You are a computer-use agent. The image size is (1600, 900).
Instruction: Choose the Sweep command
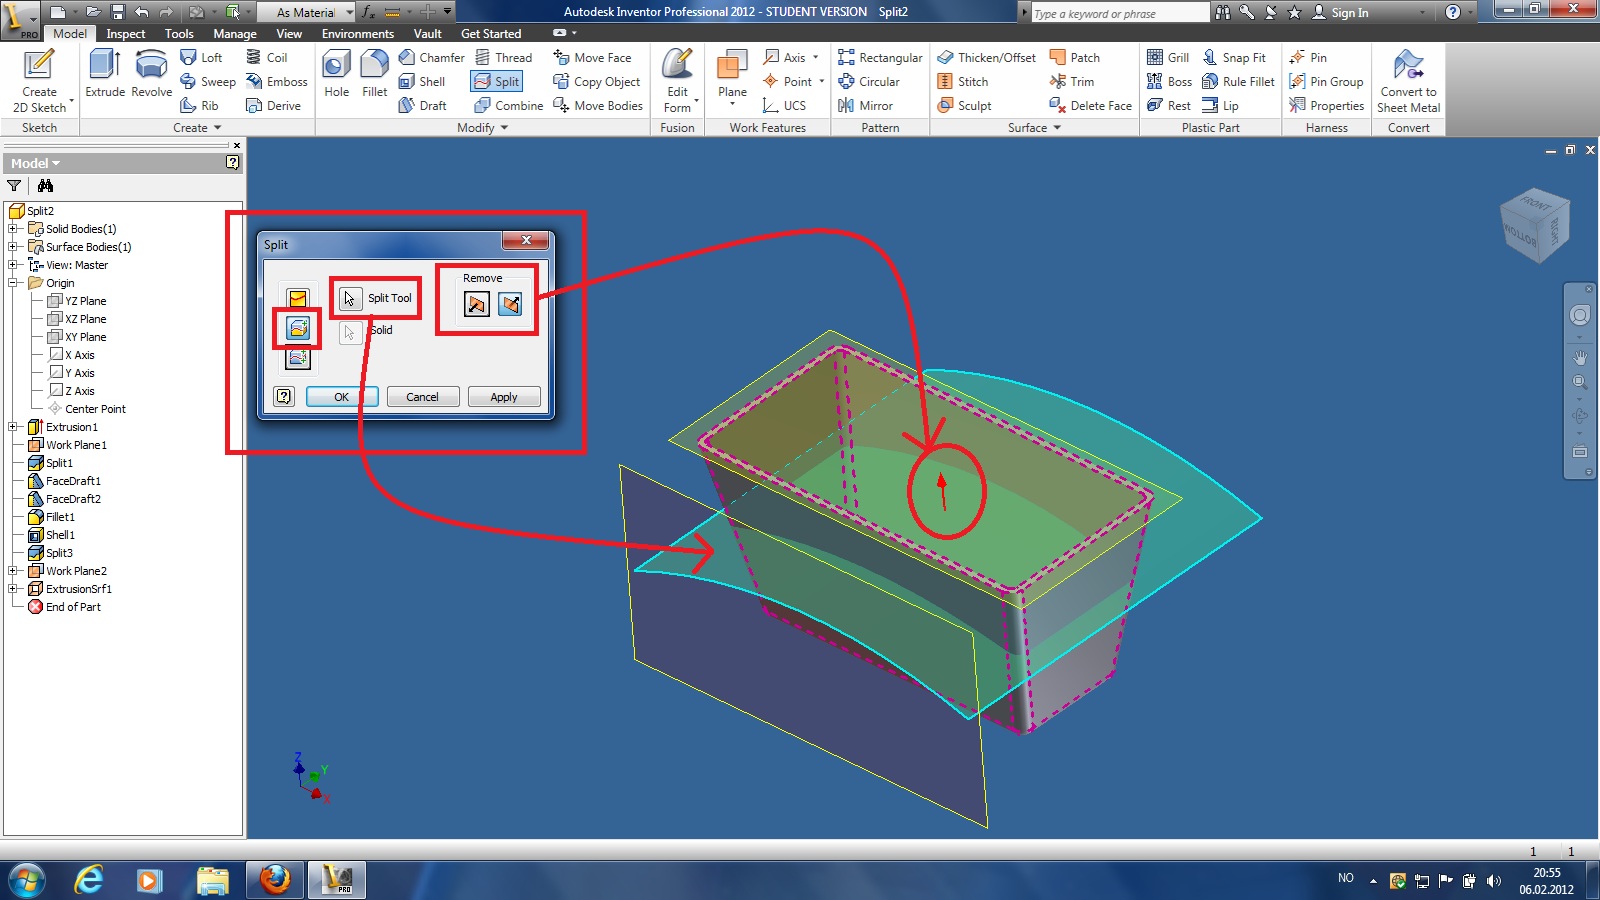[x=208, y=82]
